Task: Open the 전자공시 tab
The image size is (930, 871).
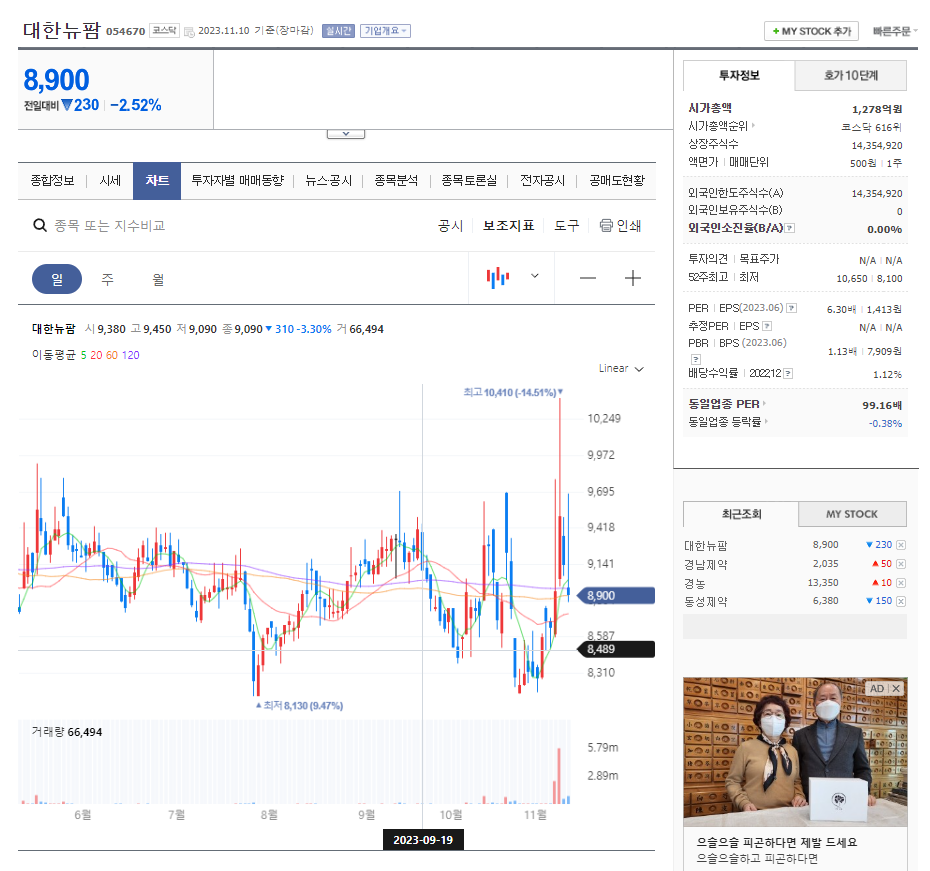Action: [x=543, y=181]
